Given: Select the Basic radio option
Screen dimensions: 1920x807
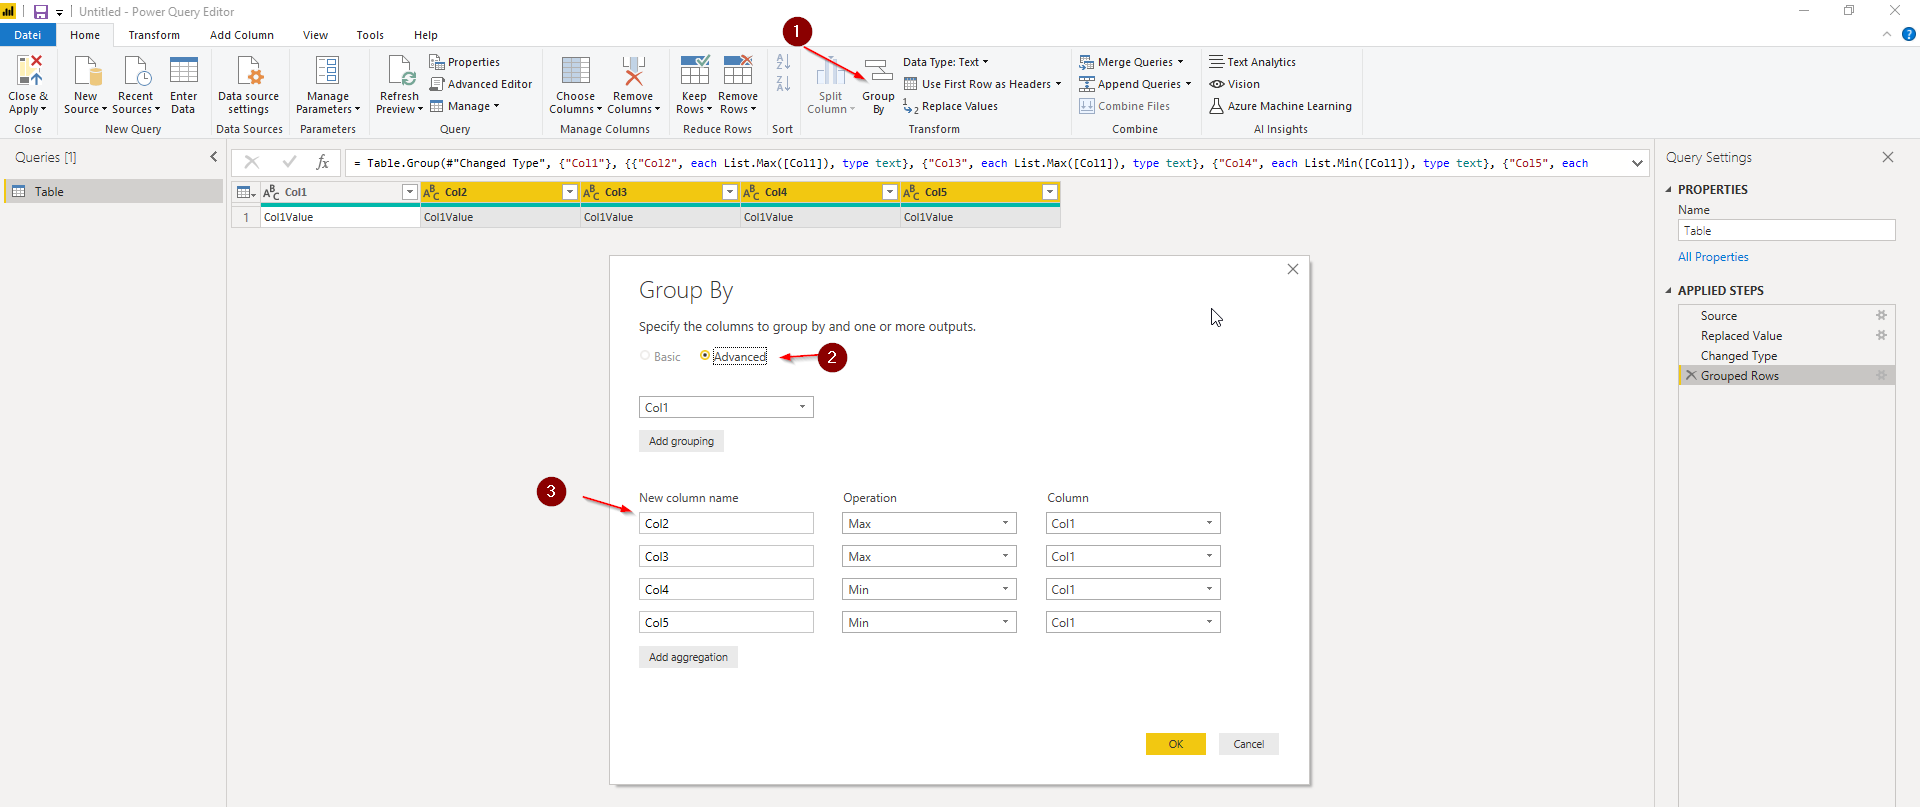Looking at the screenshot, I should 645,356.
